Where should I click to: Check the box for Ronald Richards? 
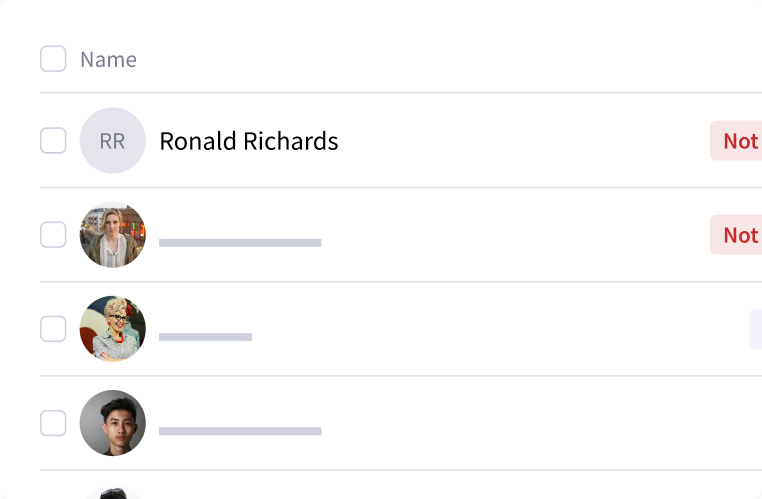[x=53, y=141]
